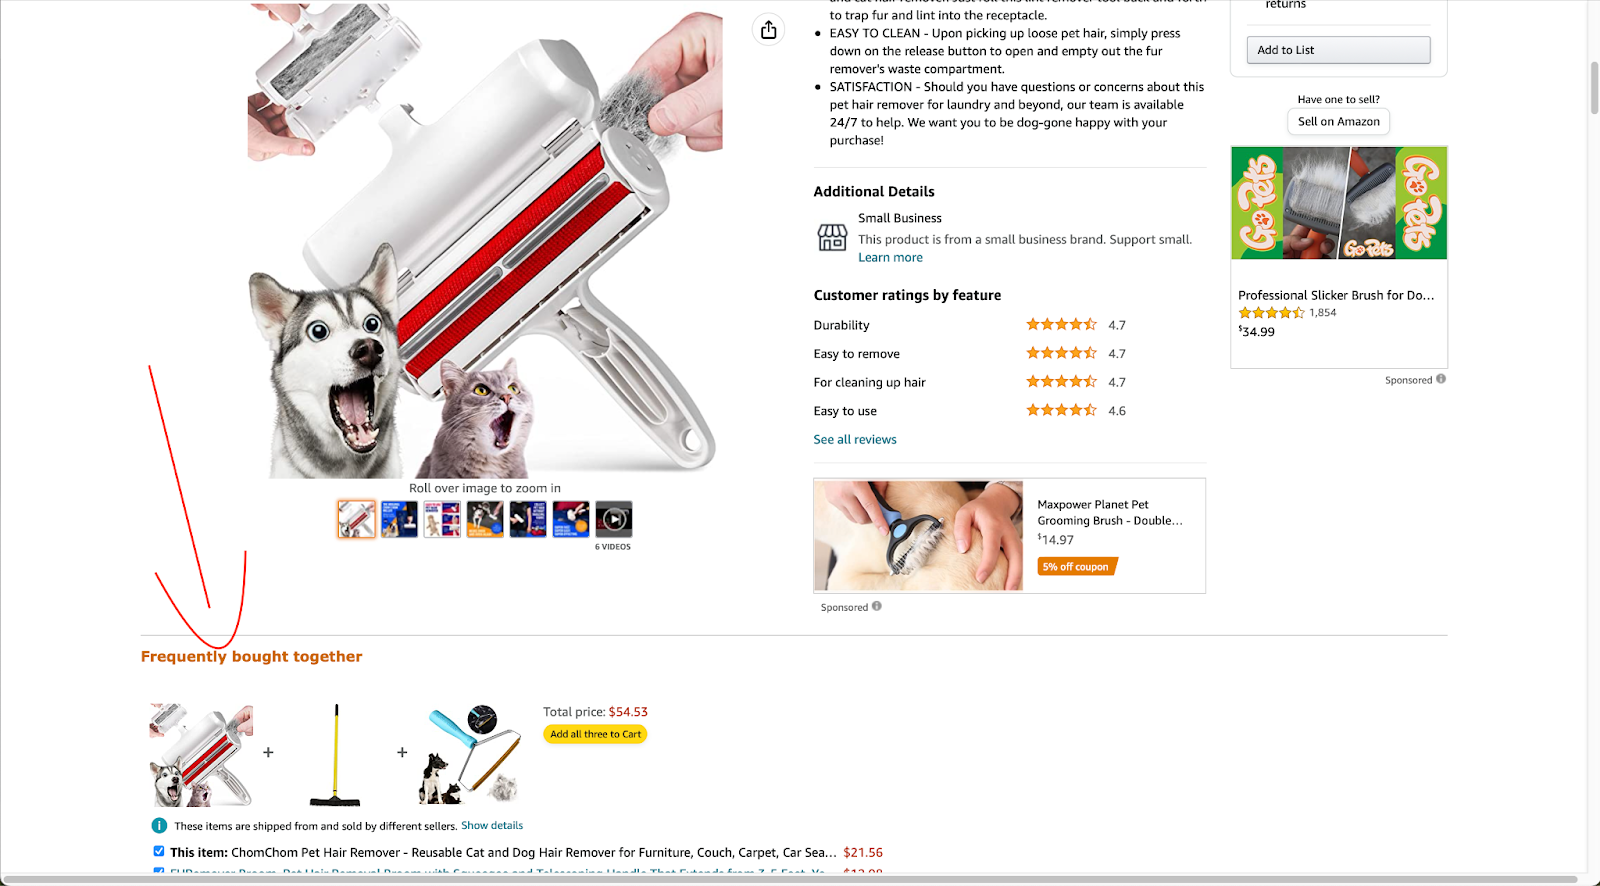The image size is (1600, 886).
Task: Click the Sponsored info icon under GoPets ad
Action: tap(1441, 379)
